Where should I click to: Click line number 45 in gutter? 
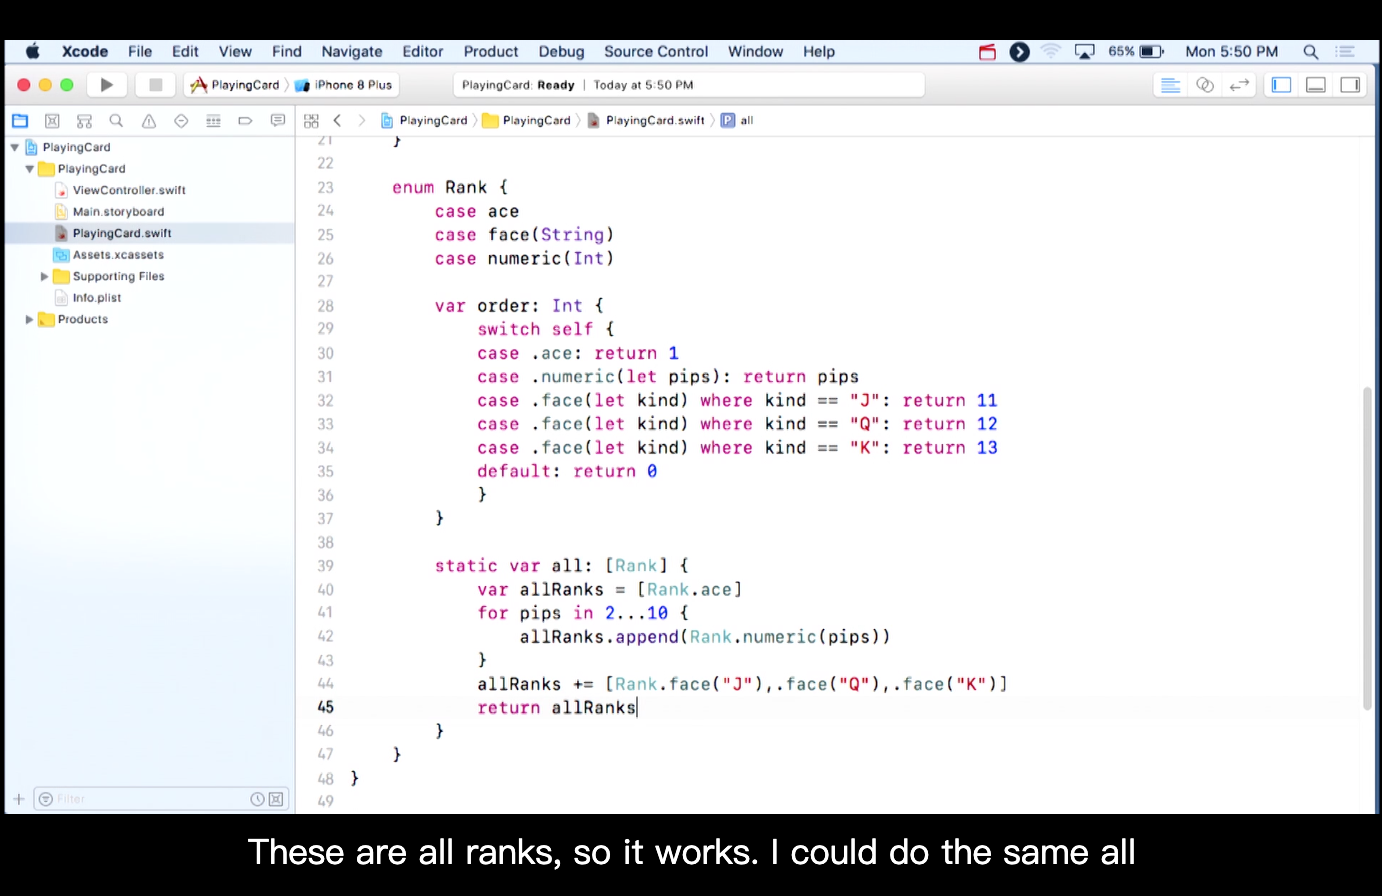pos(325,707)
